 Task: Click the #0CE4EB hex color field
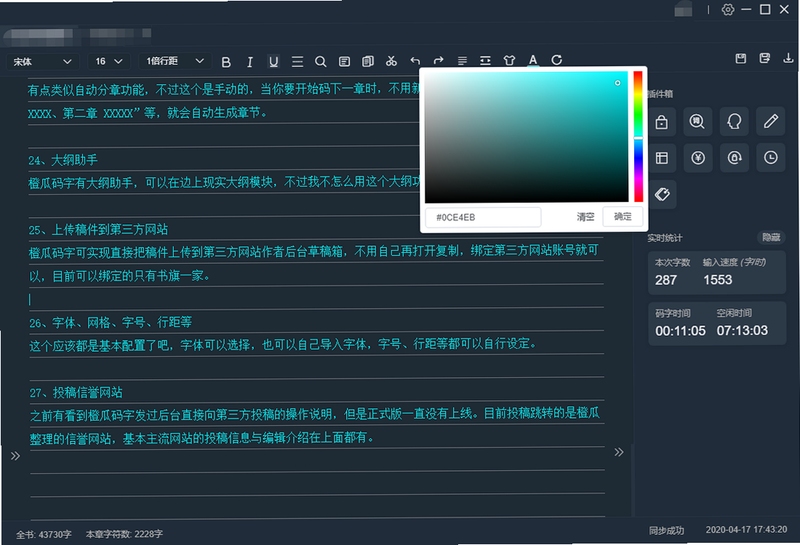(x=483, y=217)
